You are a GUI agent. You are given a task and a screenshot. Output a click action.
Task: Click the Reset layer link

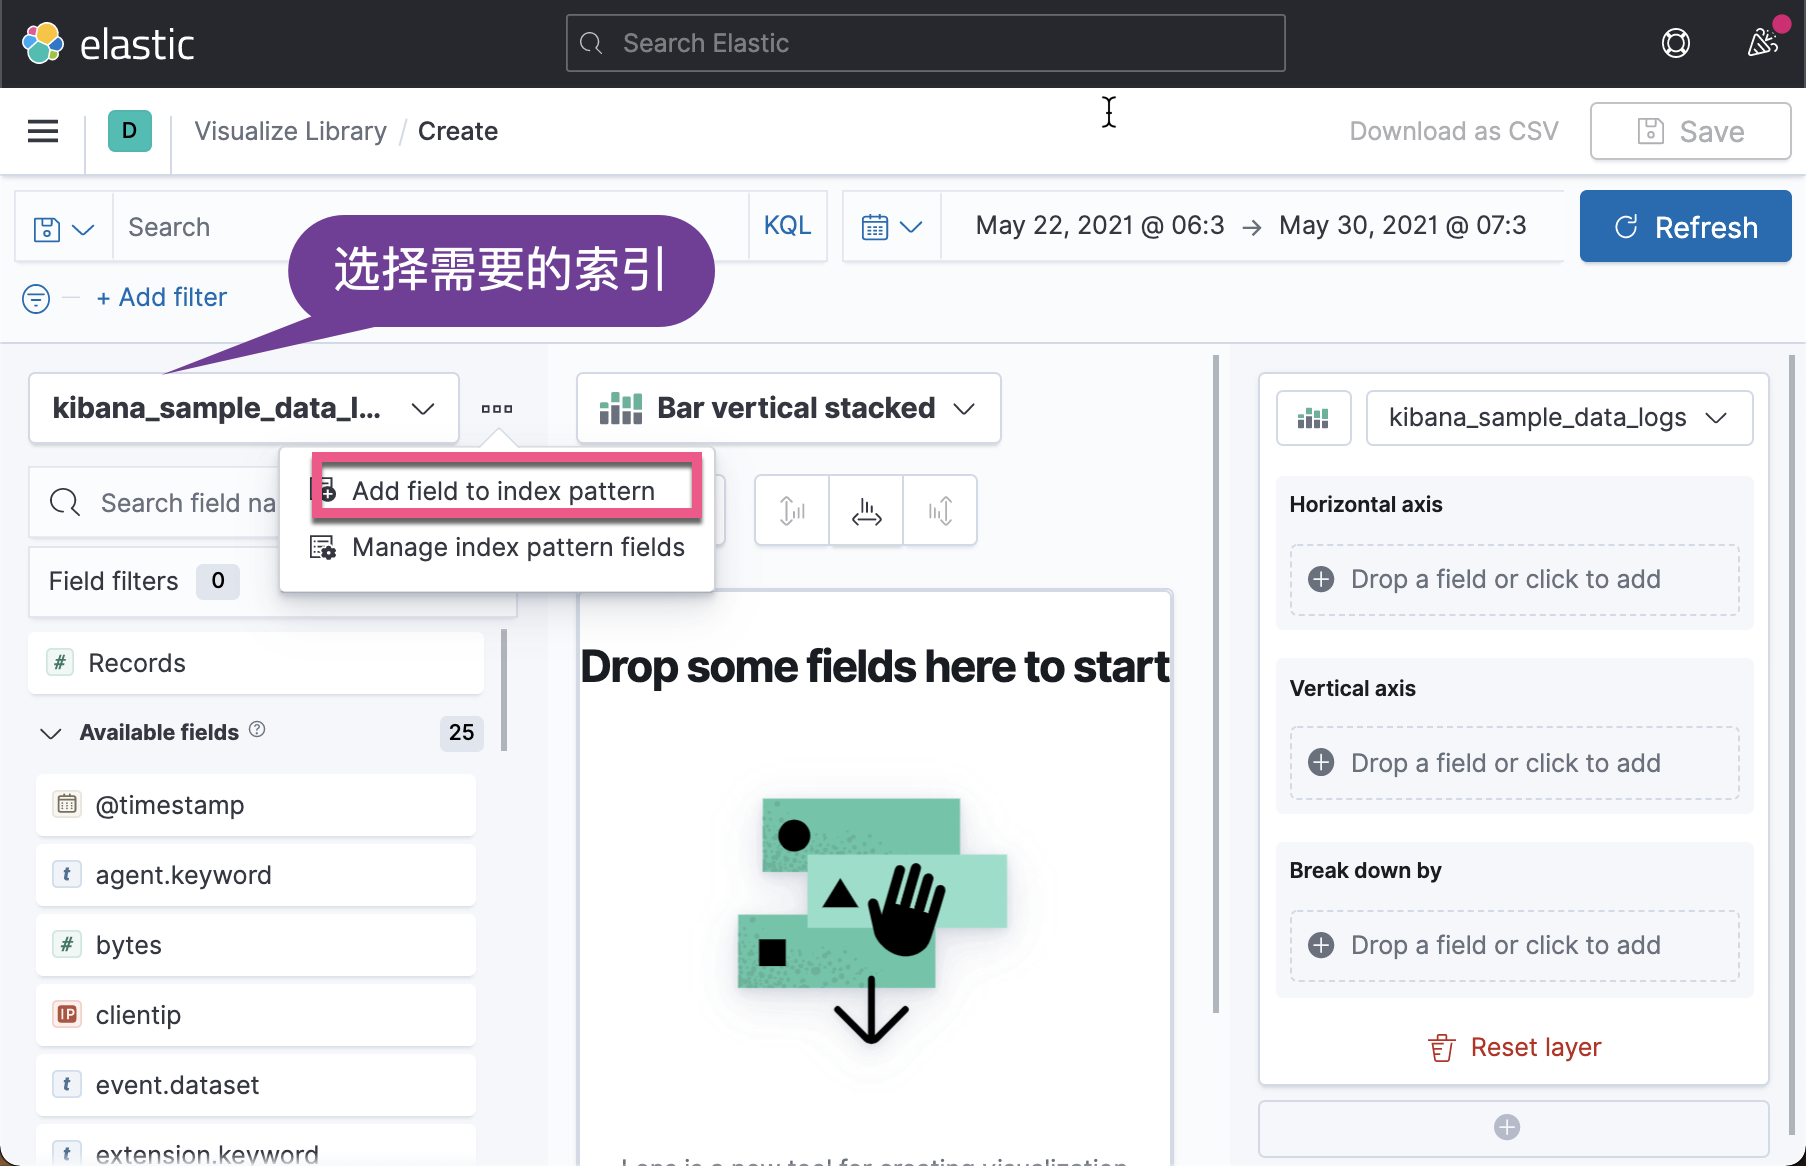[x=1513, y=1047]
